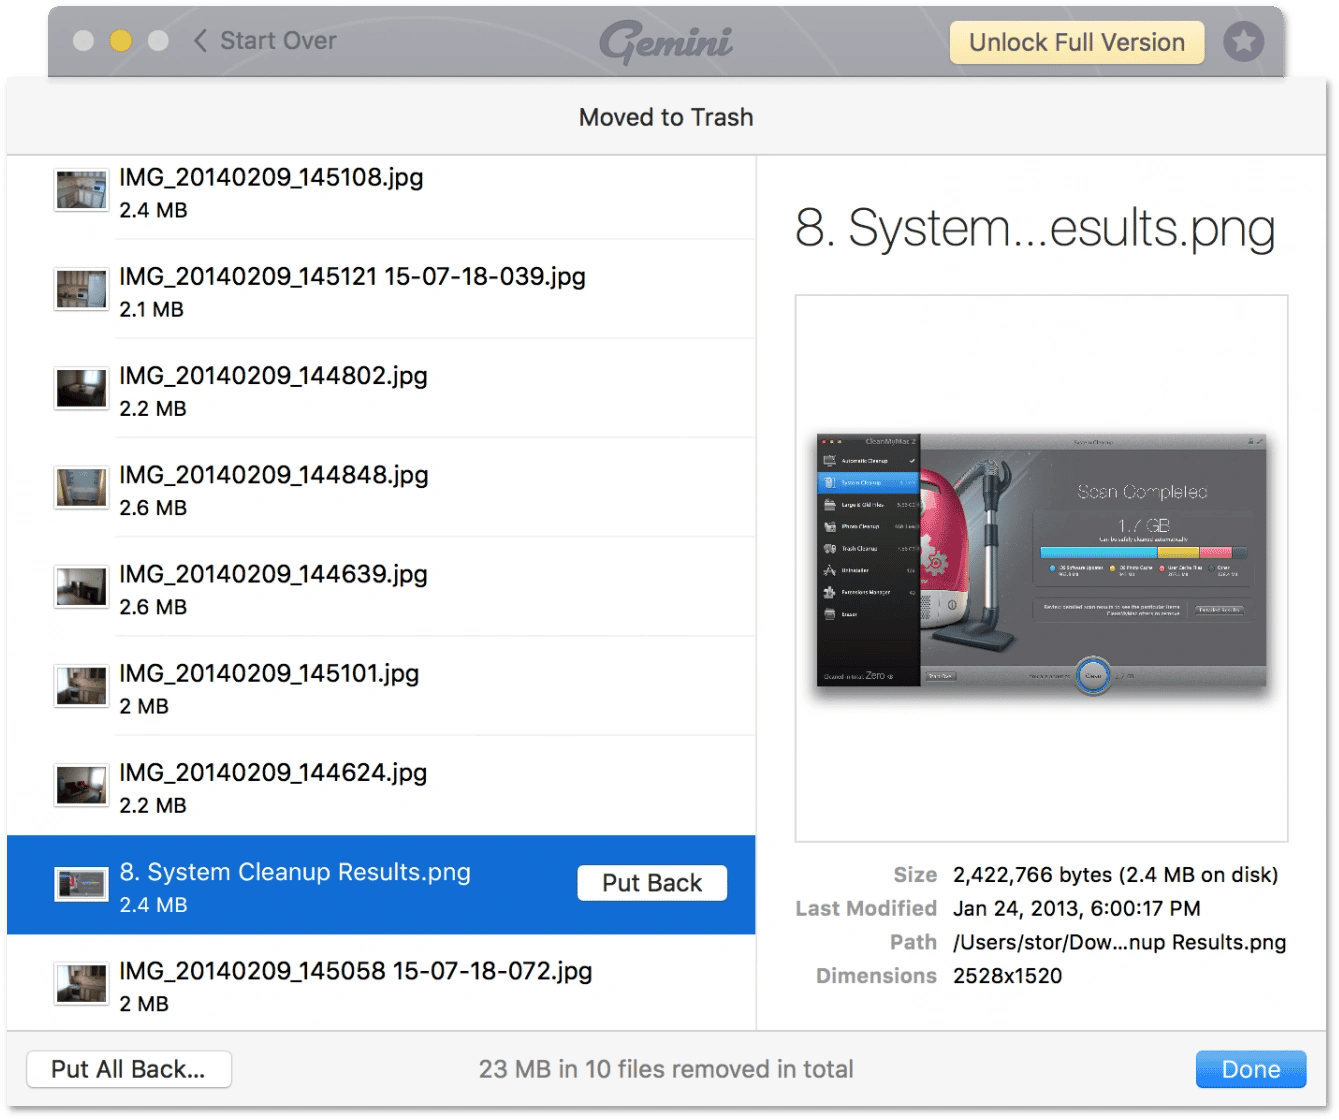Click Unlock Full Version button

pyautogui.click(x=1077, y=42)
